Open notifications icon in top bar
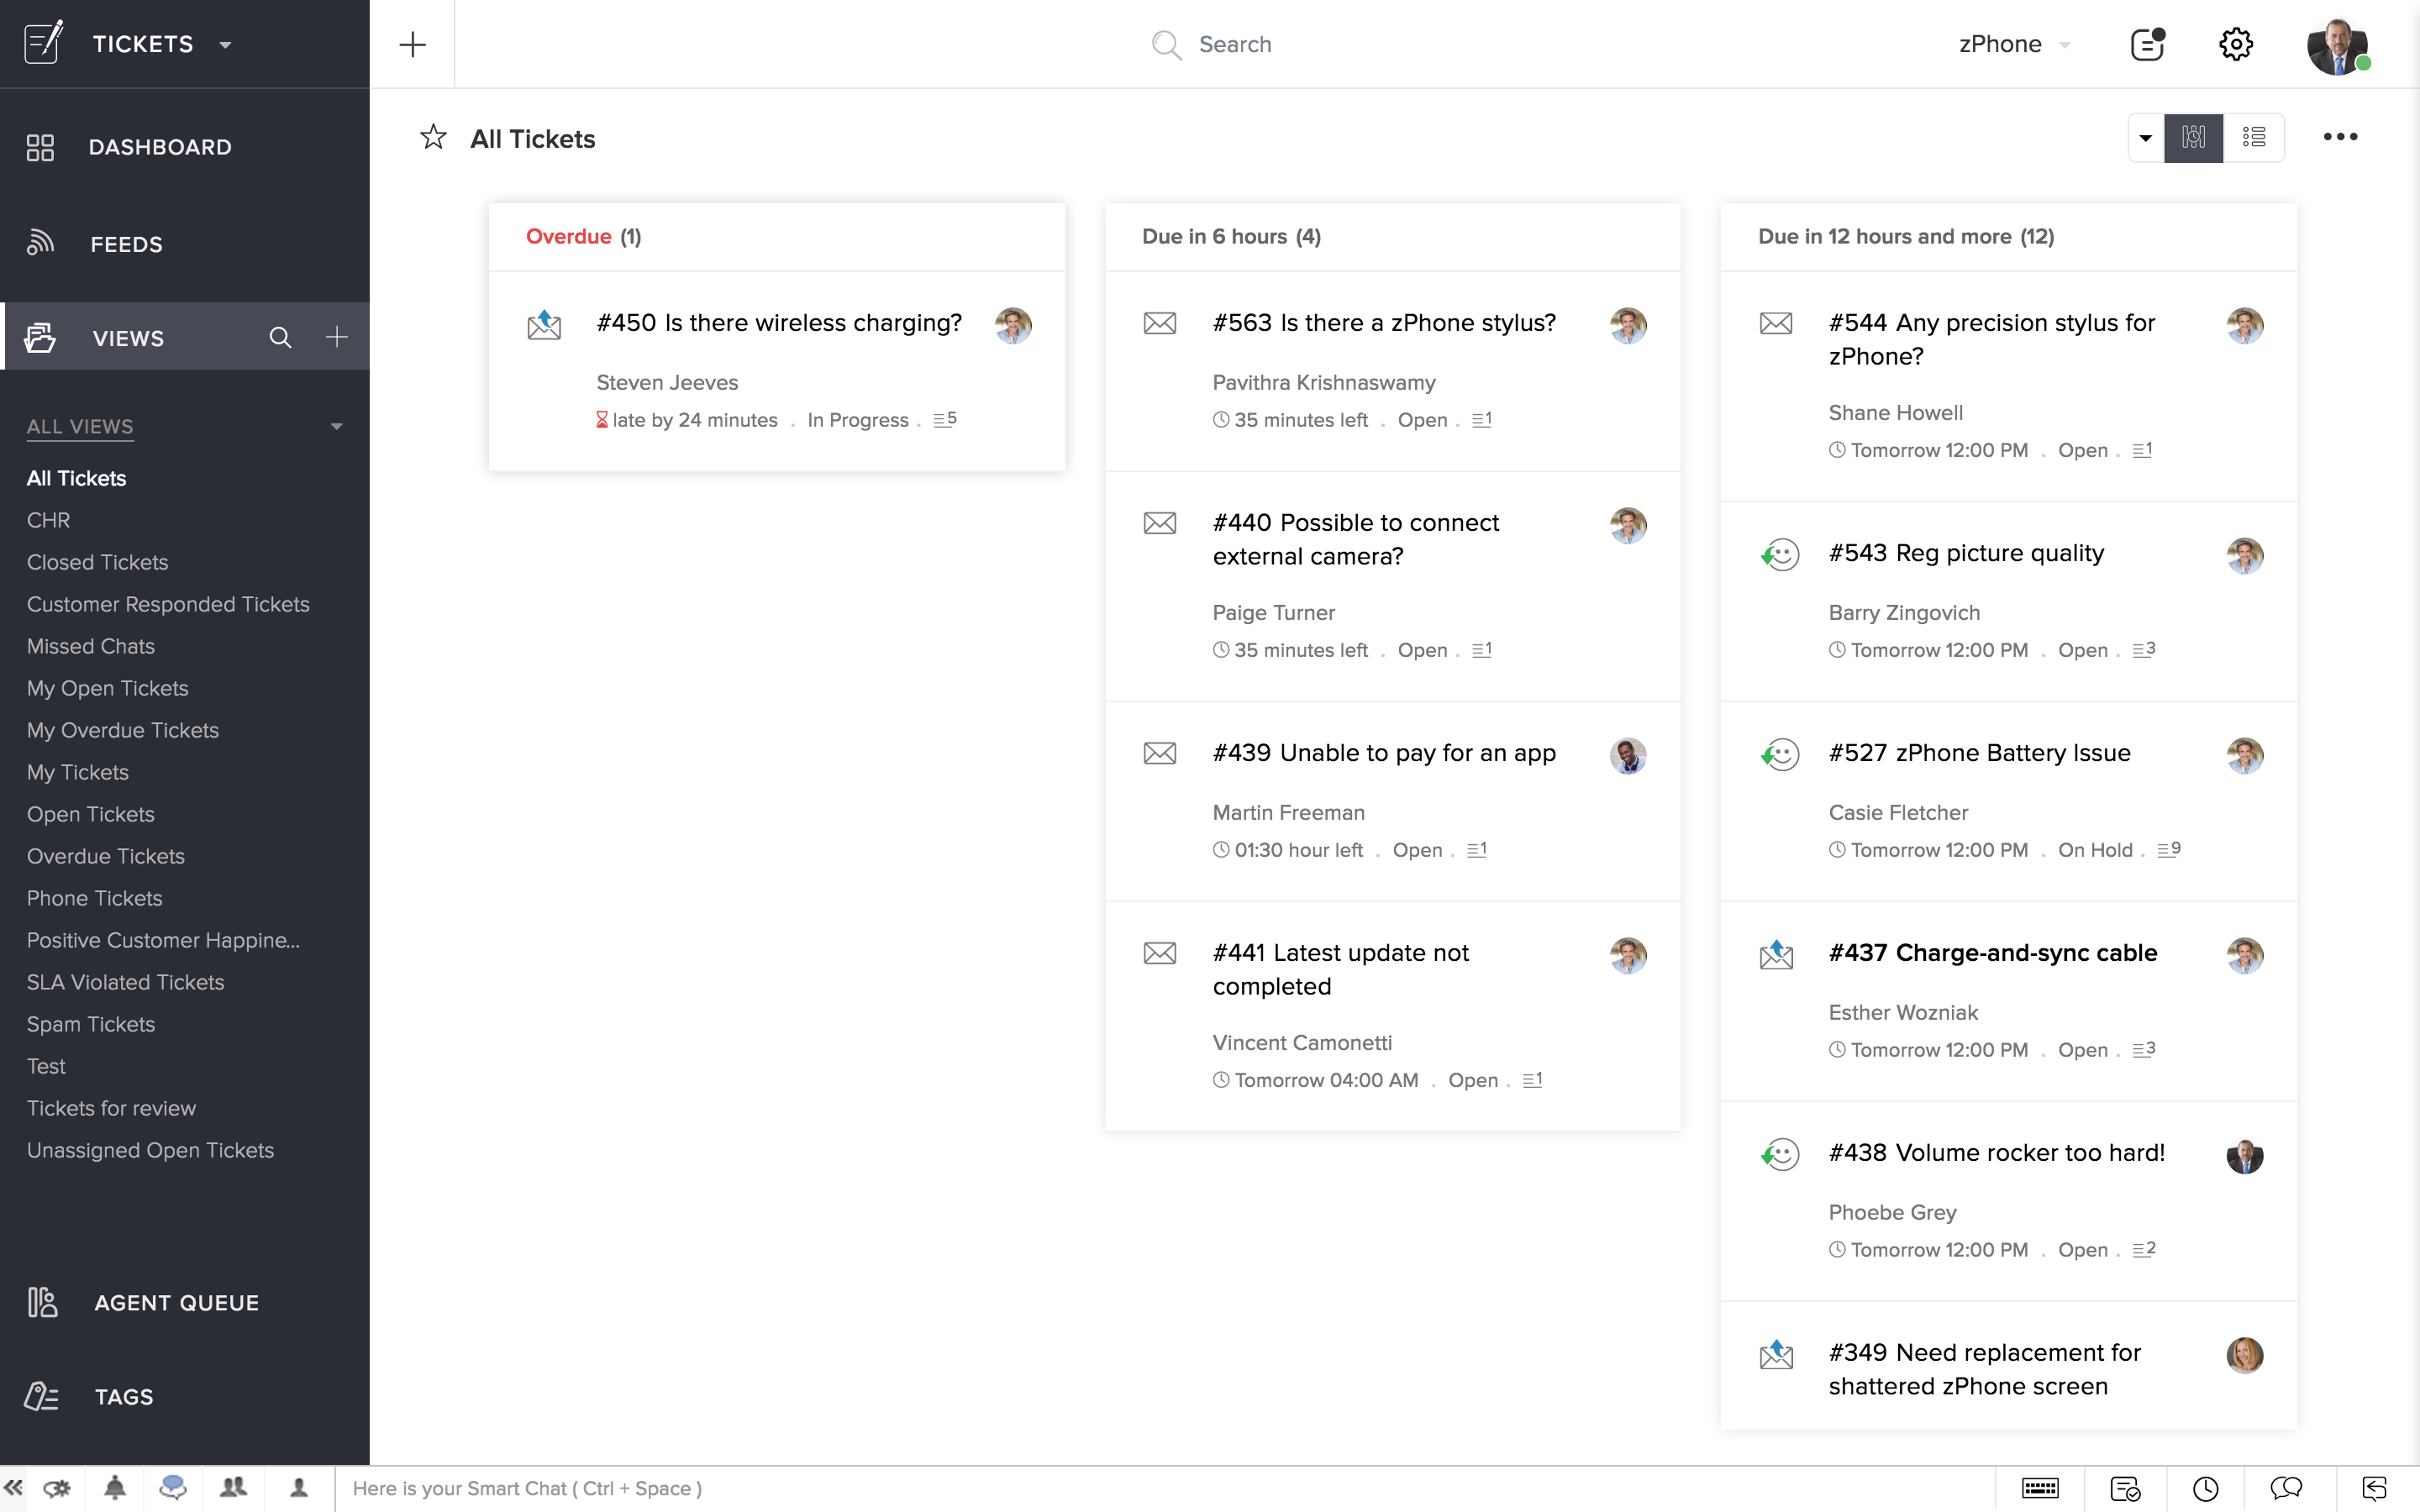The image size is (2420, 1512). pyautogui.click(x=2147, y=44)
